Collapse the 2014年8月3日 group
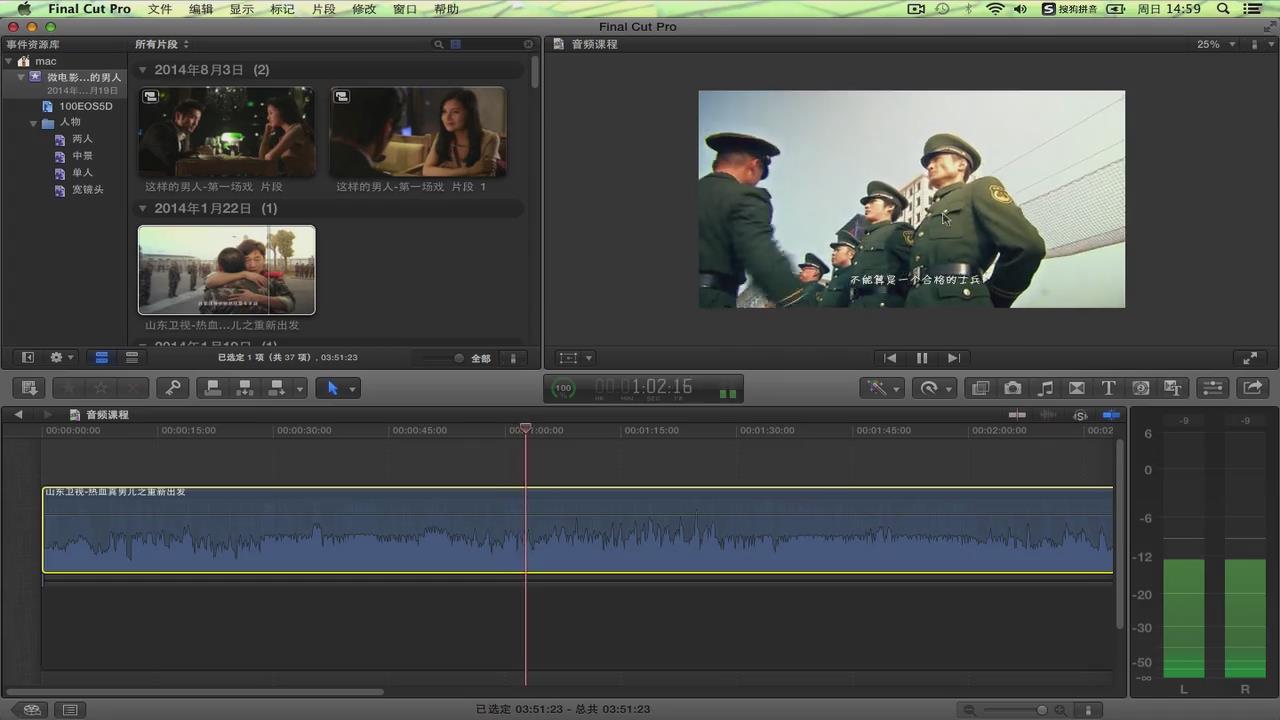This screenshot has width=1280, height=720. pyautogui.click(x=143, y=70)
